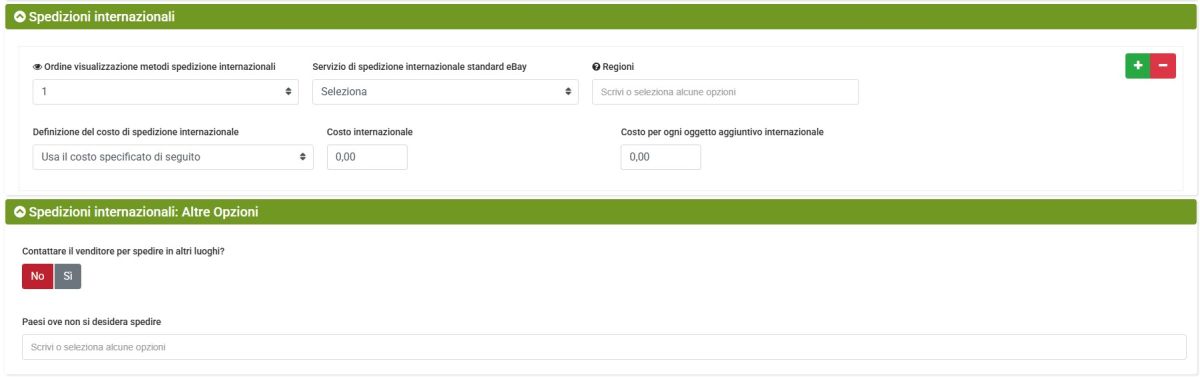Screen dimensions: 1200x377
Task: Click the question mark icon beside Regioni
Action: click(596, 67)
